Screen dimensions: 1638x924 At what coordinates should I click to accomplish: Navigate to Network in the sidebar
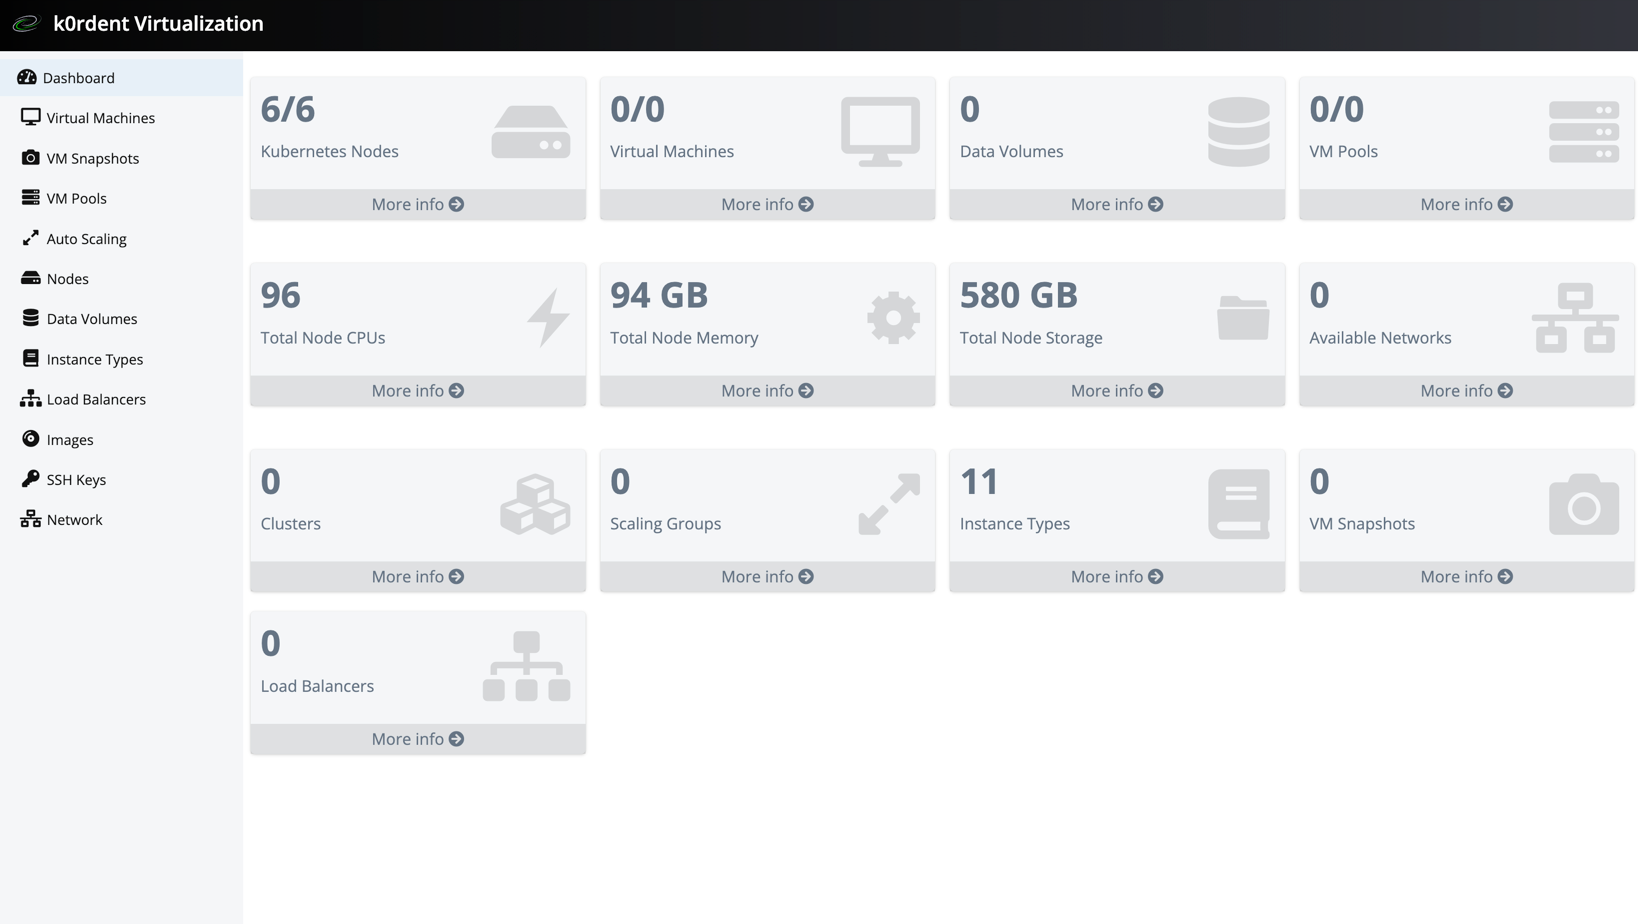[74, 520]
